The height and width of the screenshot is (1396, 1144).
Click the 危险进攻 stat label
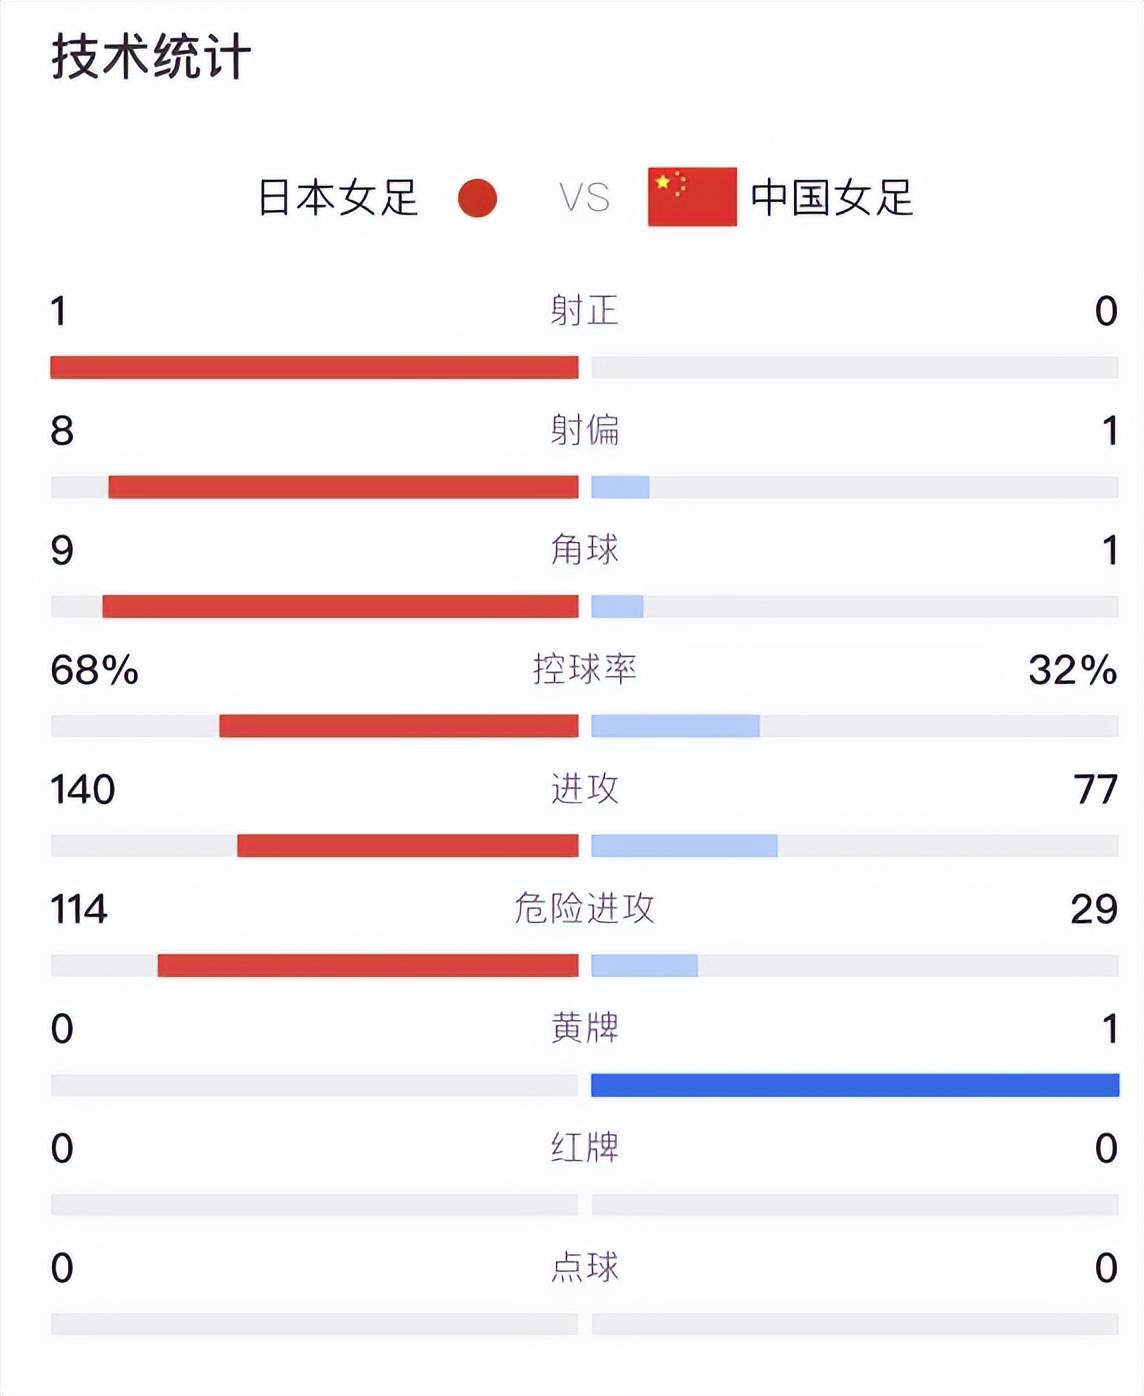pos(584,908)
